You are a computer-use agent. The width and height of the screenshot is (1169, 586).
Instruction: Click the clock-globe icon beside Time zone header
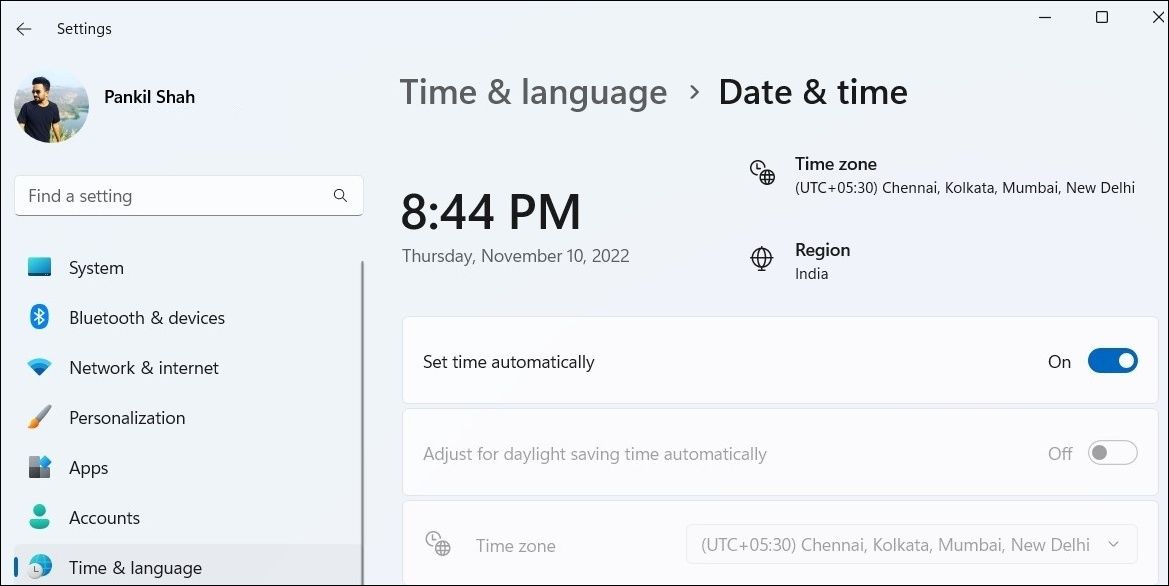click(762, 172)
